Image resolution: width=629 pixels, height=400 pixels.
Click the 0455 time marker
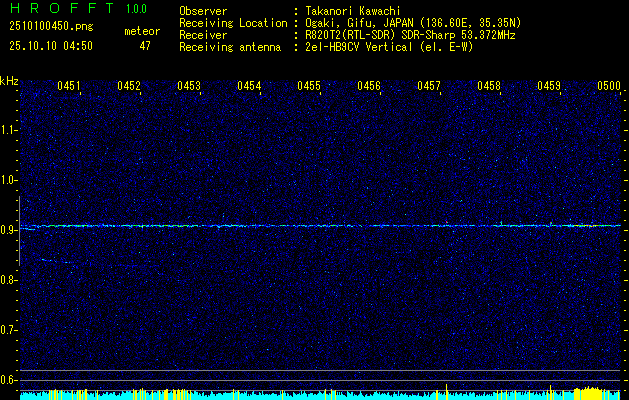pos(309,86)
